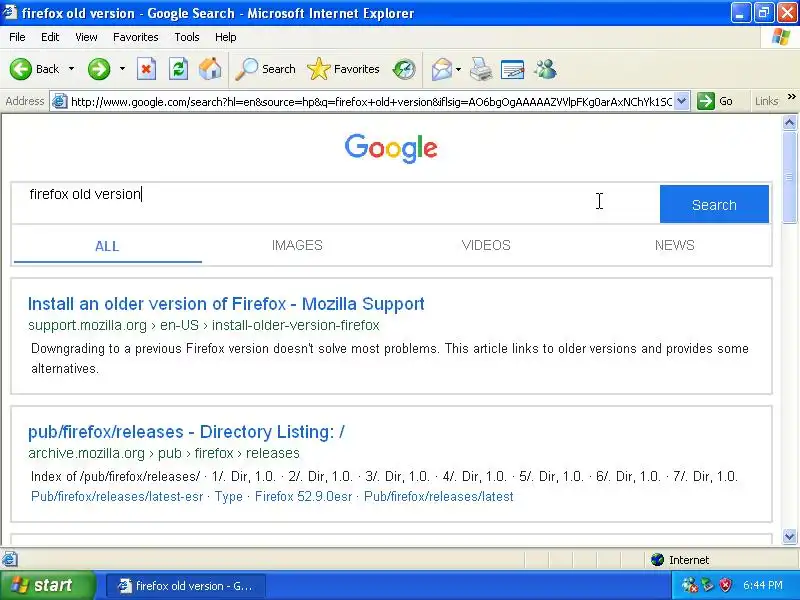800x600 pixels.
Task: Expand the Address bar dropdown list
Action: point(682,102)
